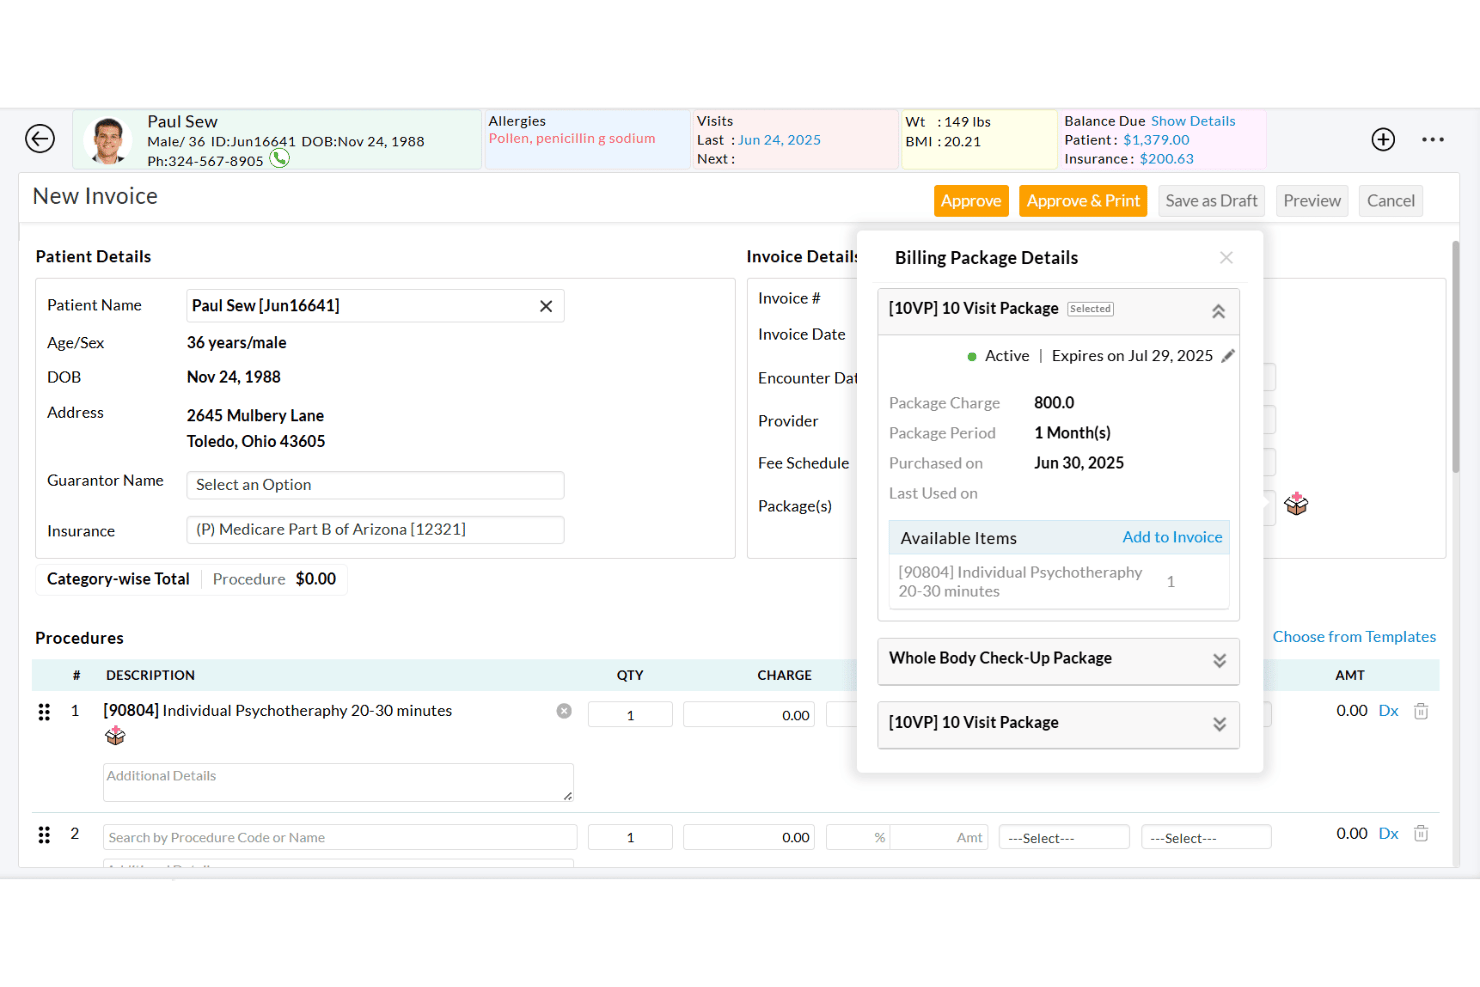Viewport: 1480px width, 987px height.
Task: Click quantity field of procedure row 1
Action: [x=630, y=715]
